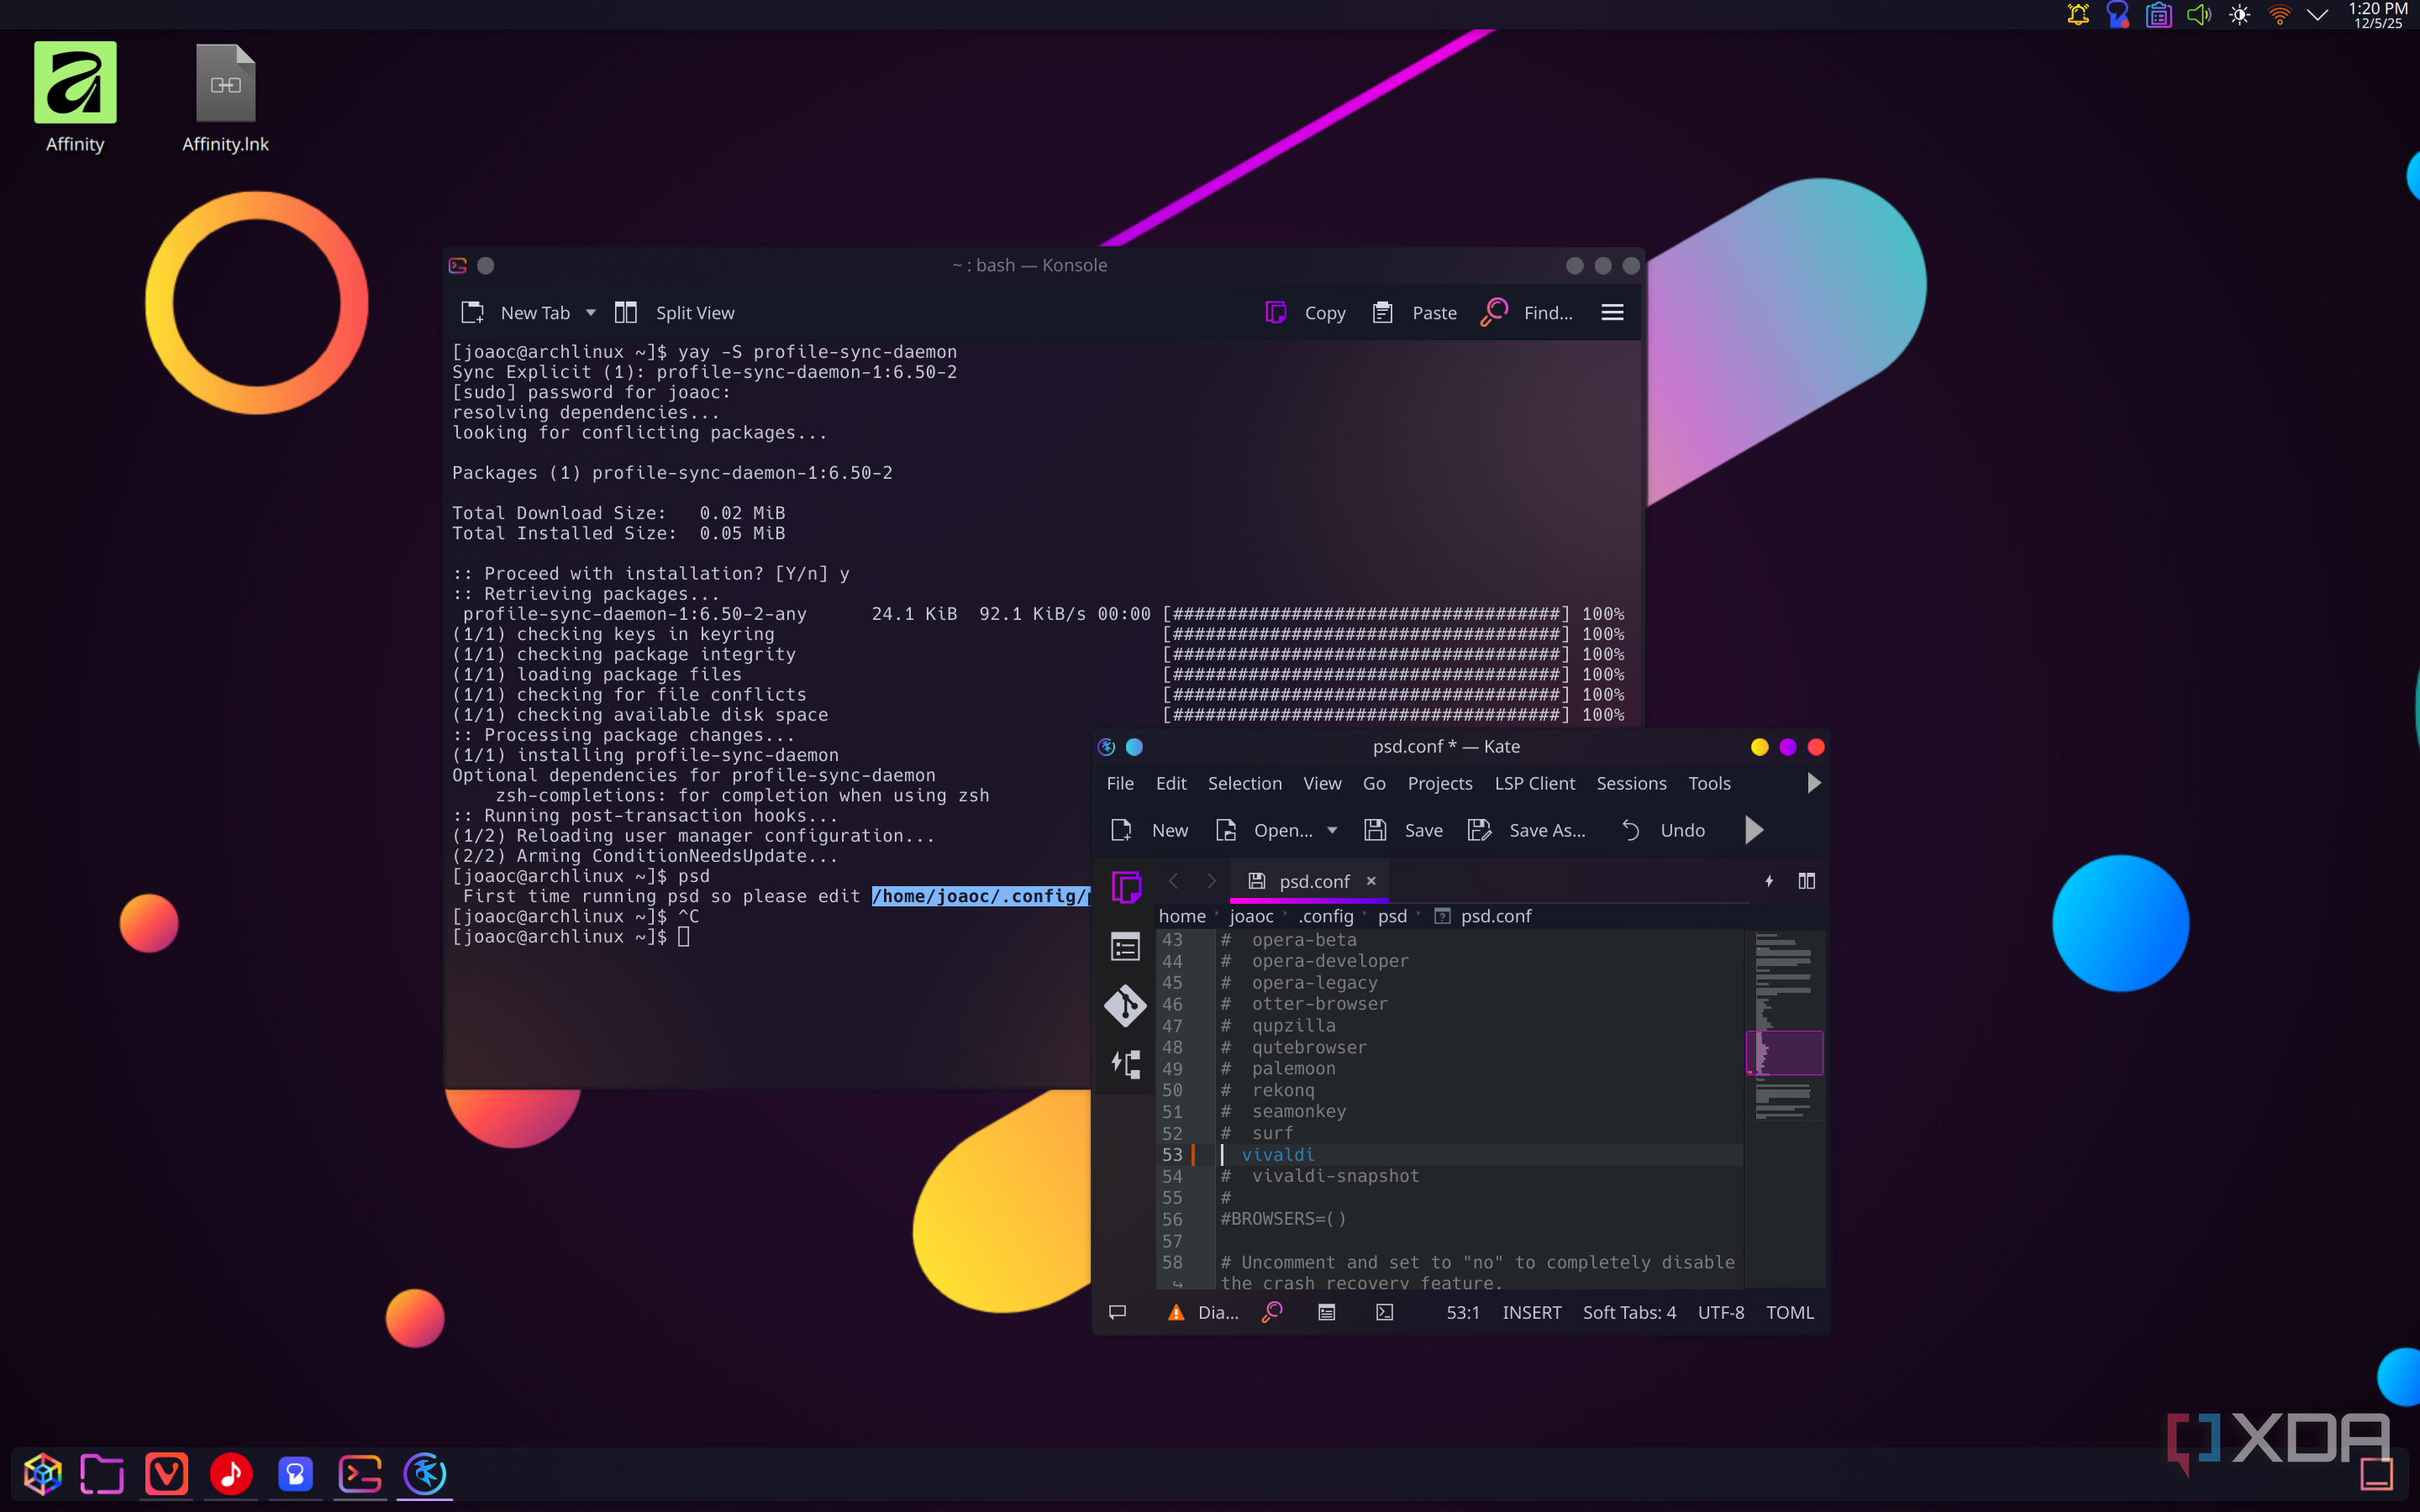This screenshot has width=2420, height=1512.
Task: Toggle INSERT mode in Kate status bar
Action: [1531, 1312]
